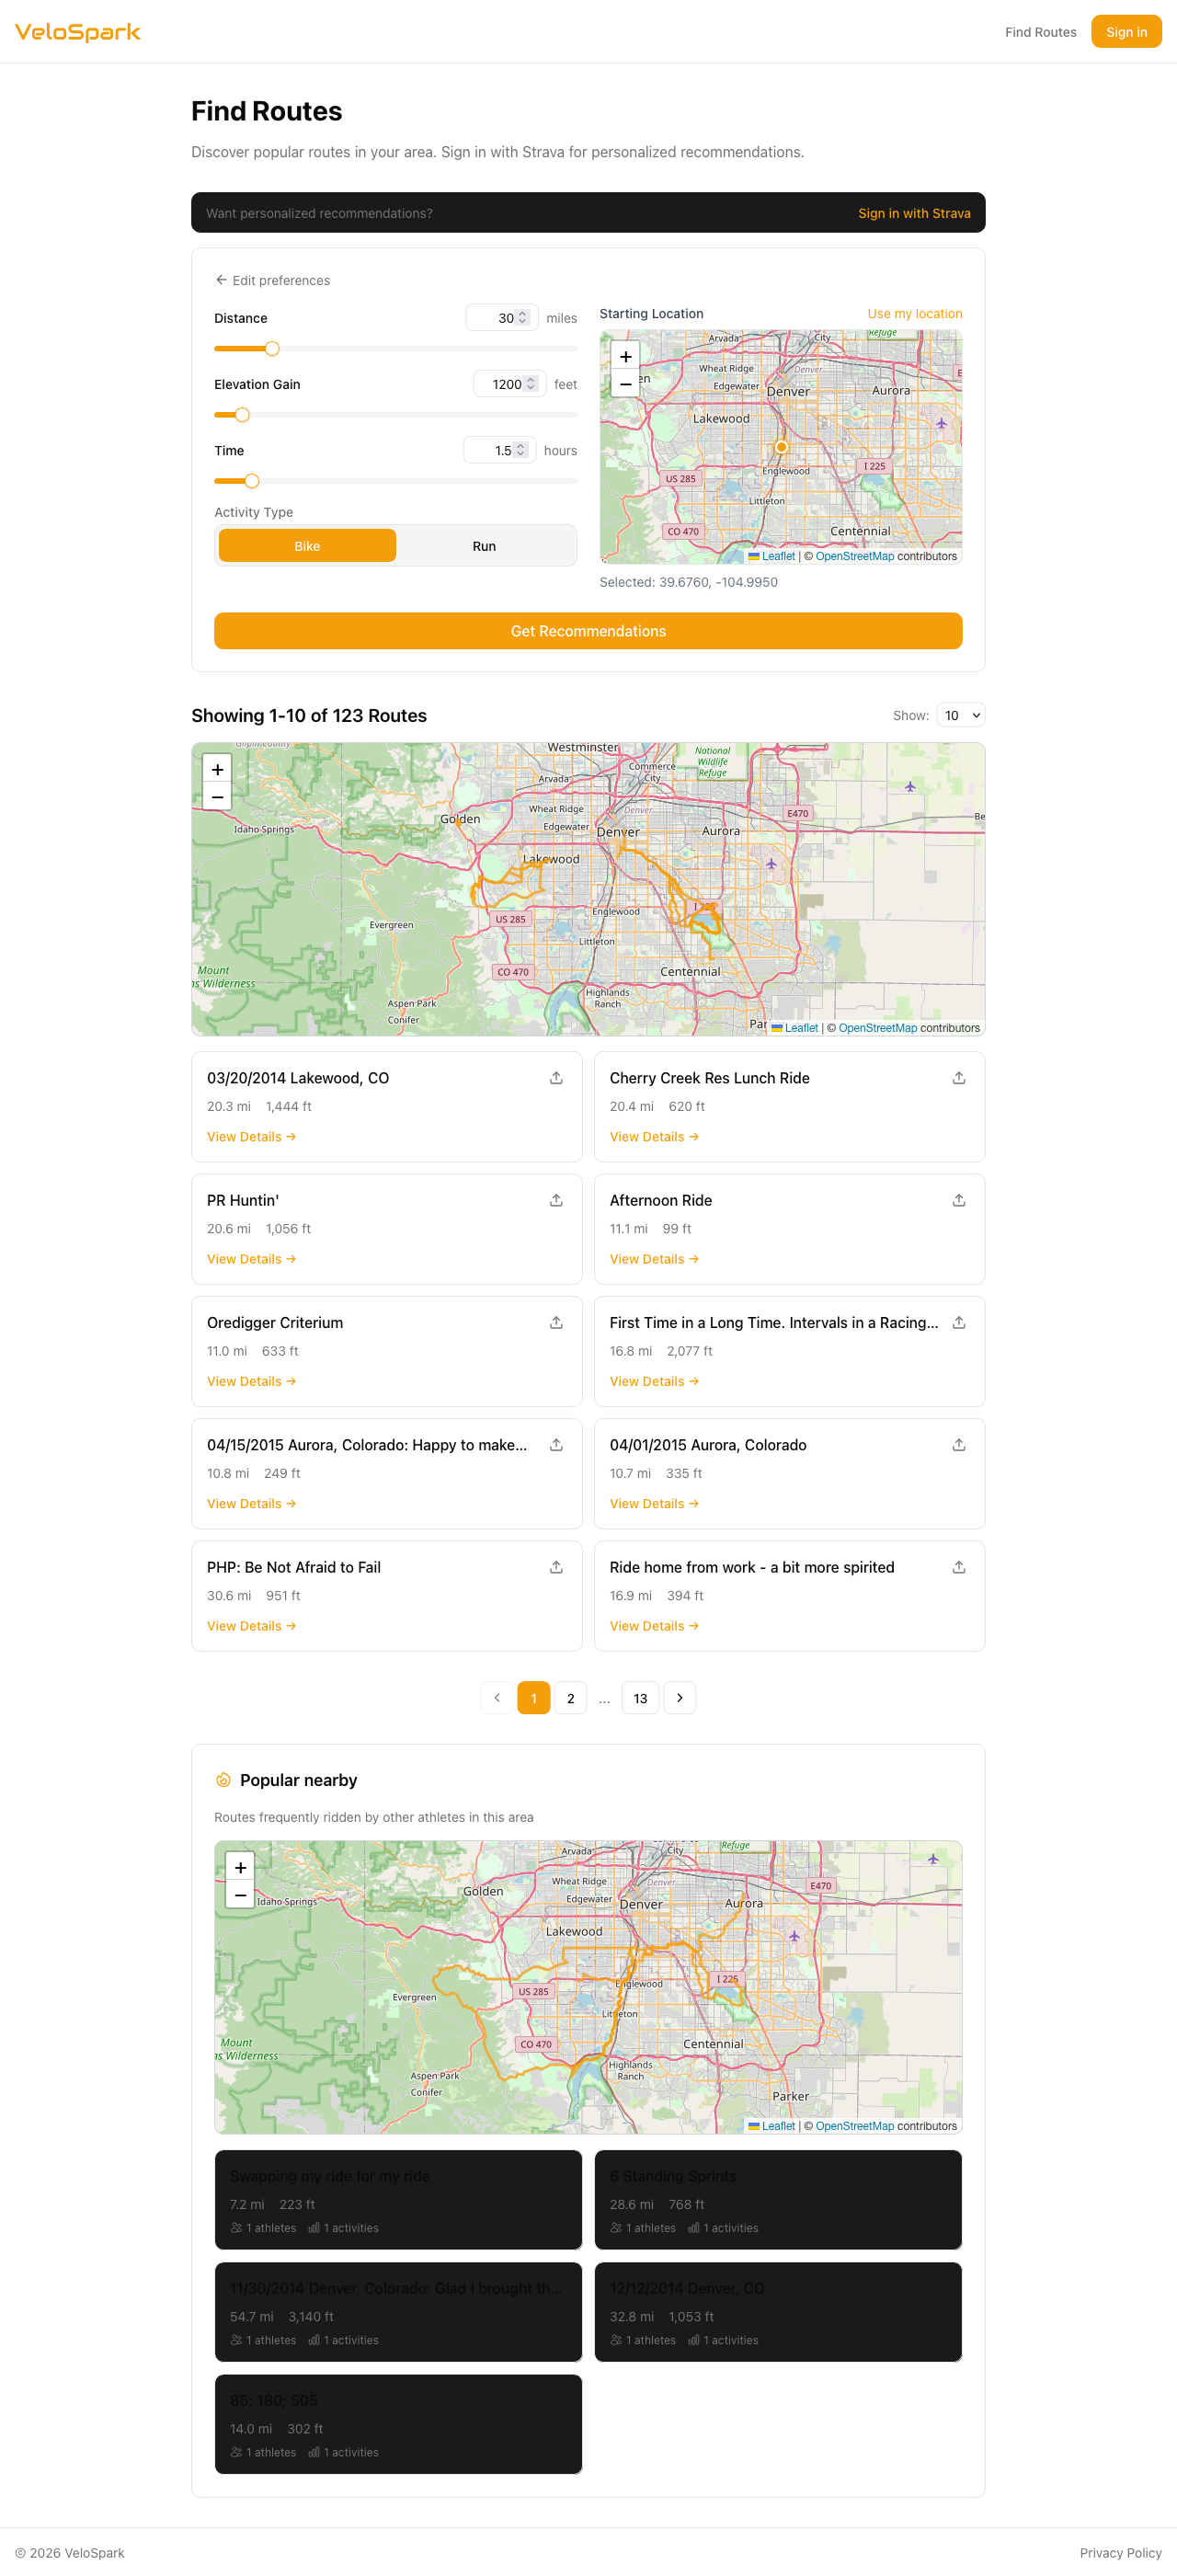Zoom in on Starting Location map
Screen dimensions: 1177x2576
point(625,357)
